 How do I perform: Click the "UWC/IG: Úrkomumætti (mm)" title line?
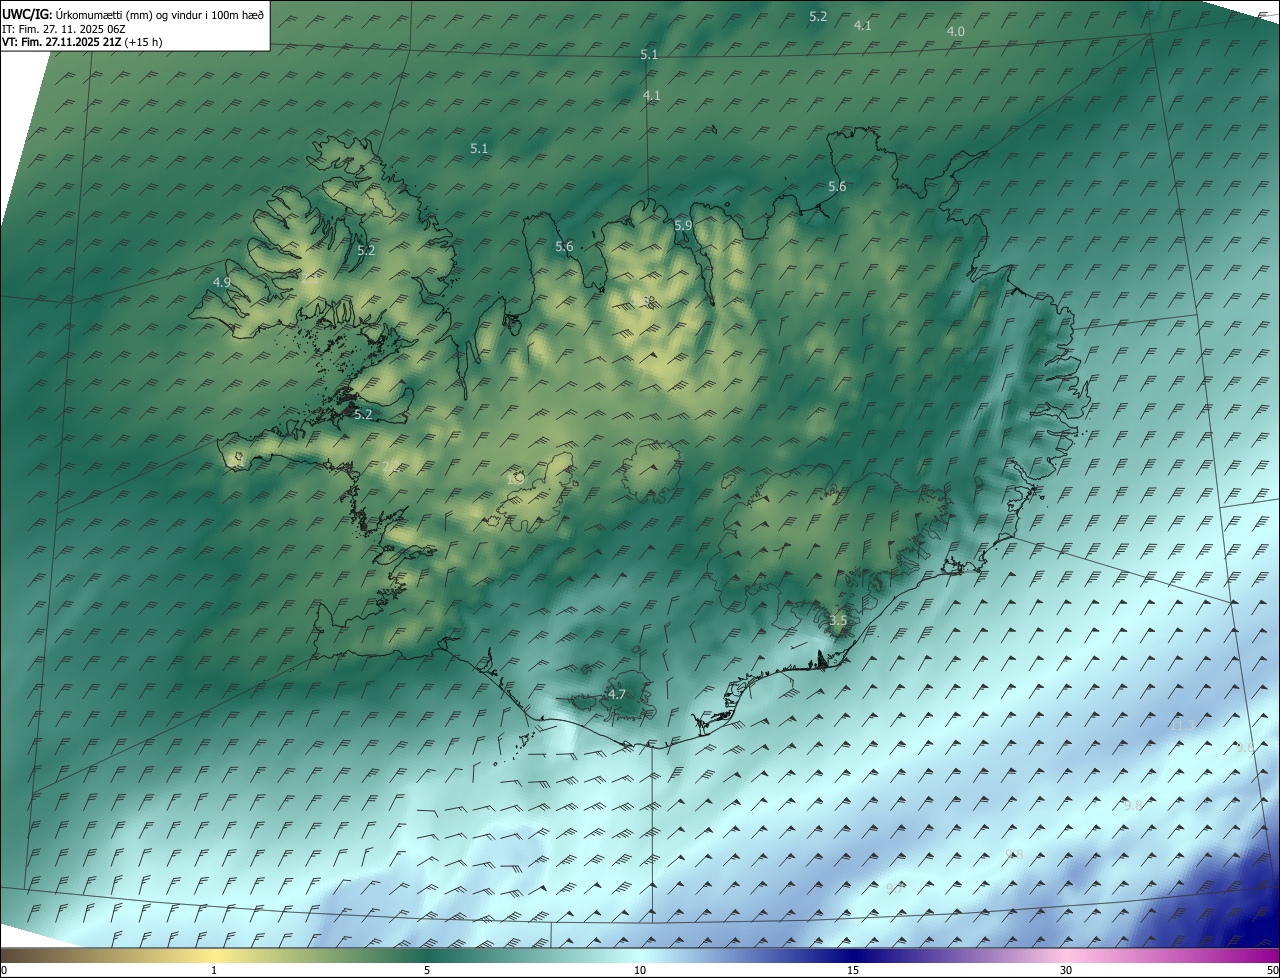[133, 13]
